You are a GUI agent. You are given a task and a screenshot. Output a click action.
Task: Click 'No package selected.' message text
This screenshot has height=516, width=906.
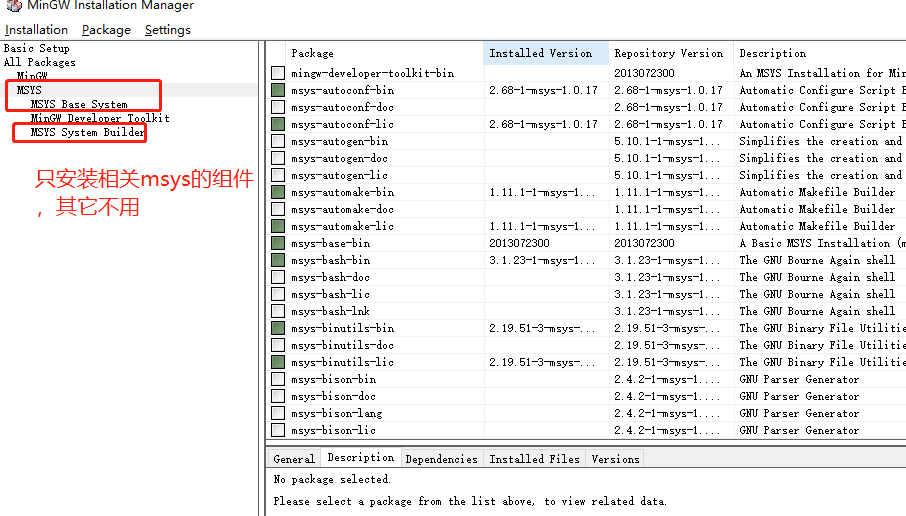coord(332,479)
